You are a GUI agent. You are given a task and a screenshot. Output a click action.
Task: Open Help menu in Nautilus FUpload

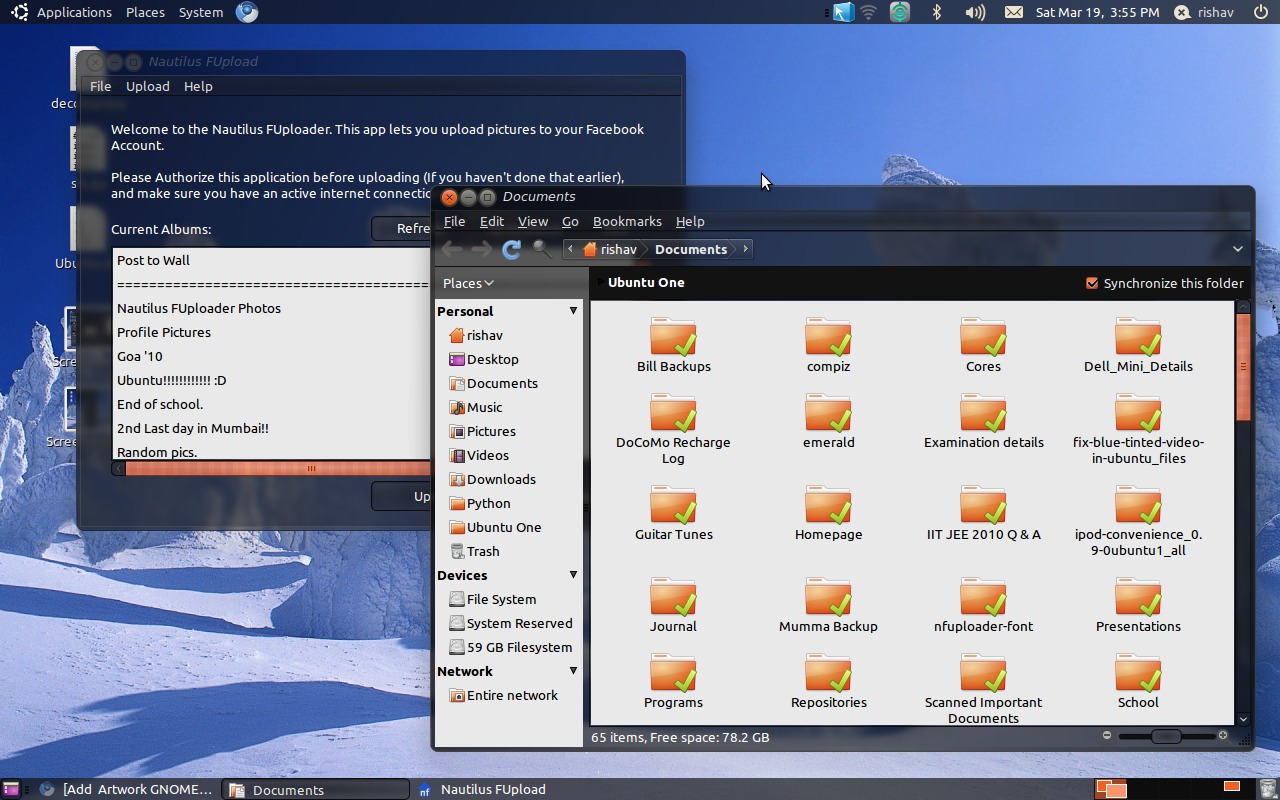pyautogui.click(x=198, y=86)
